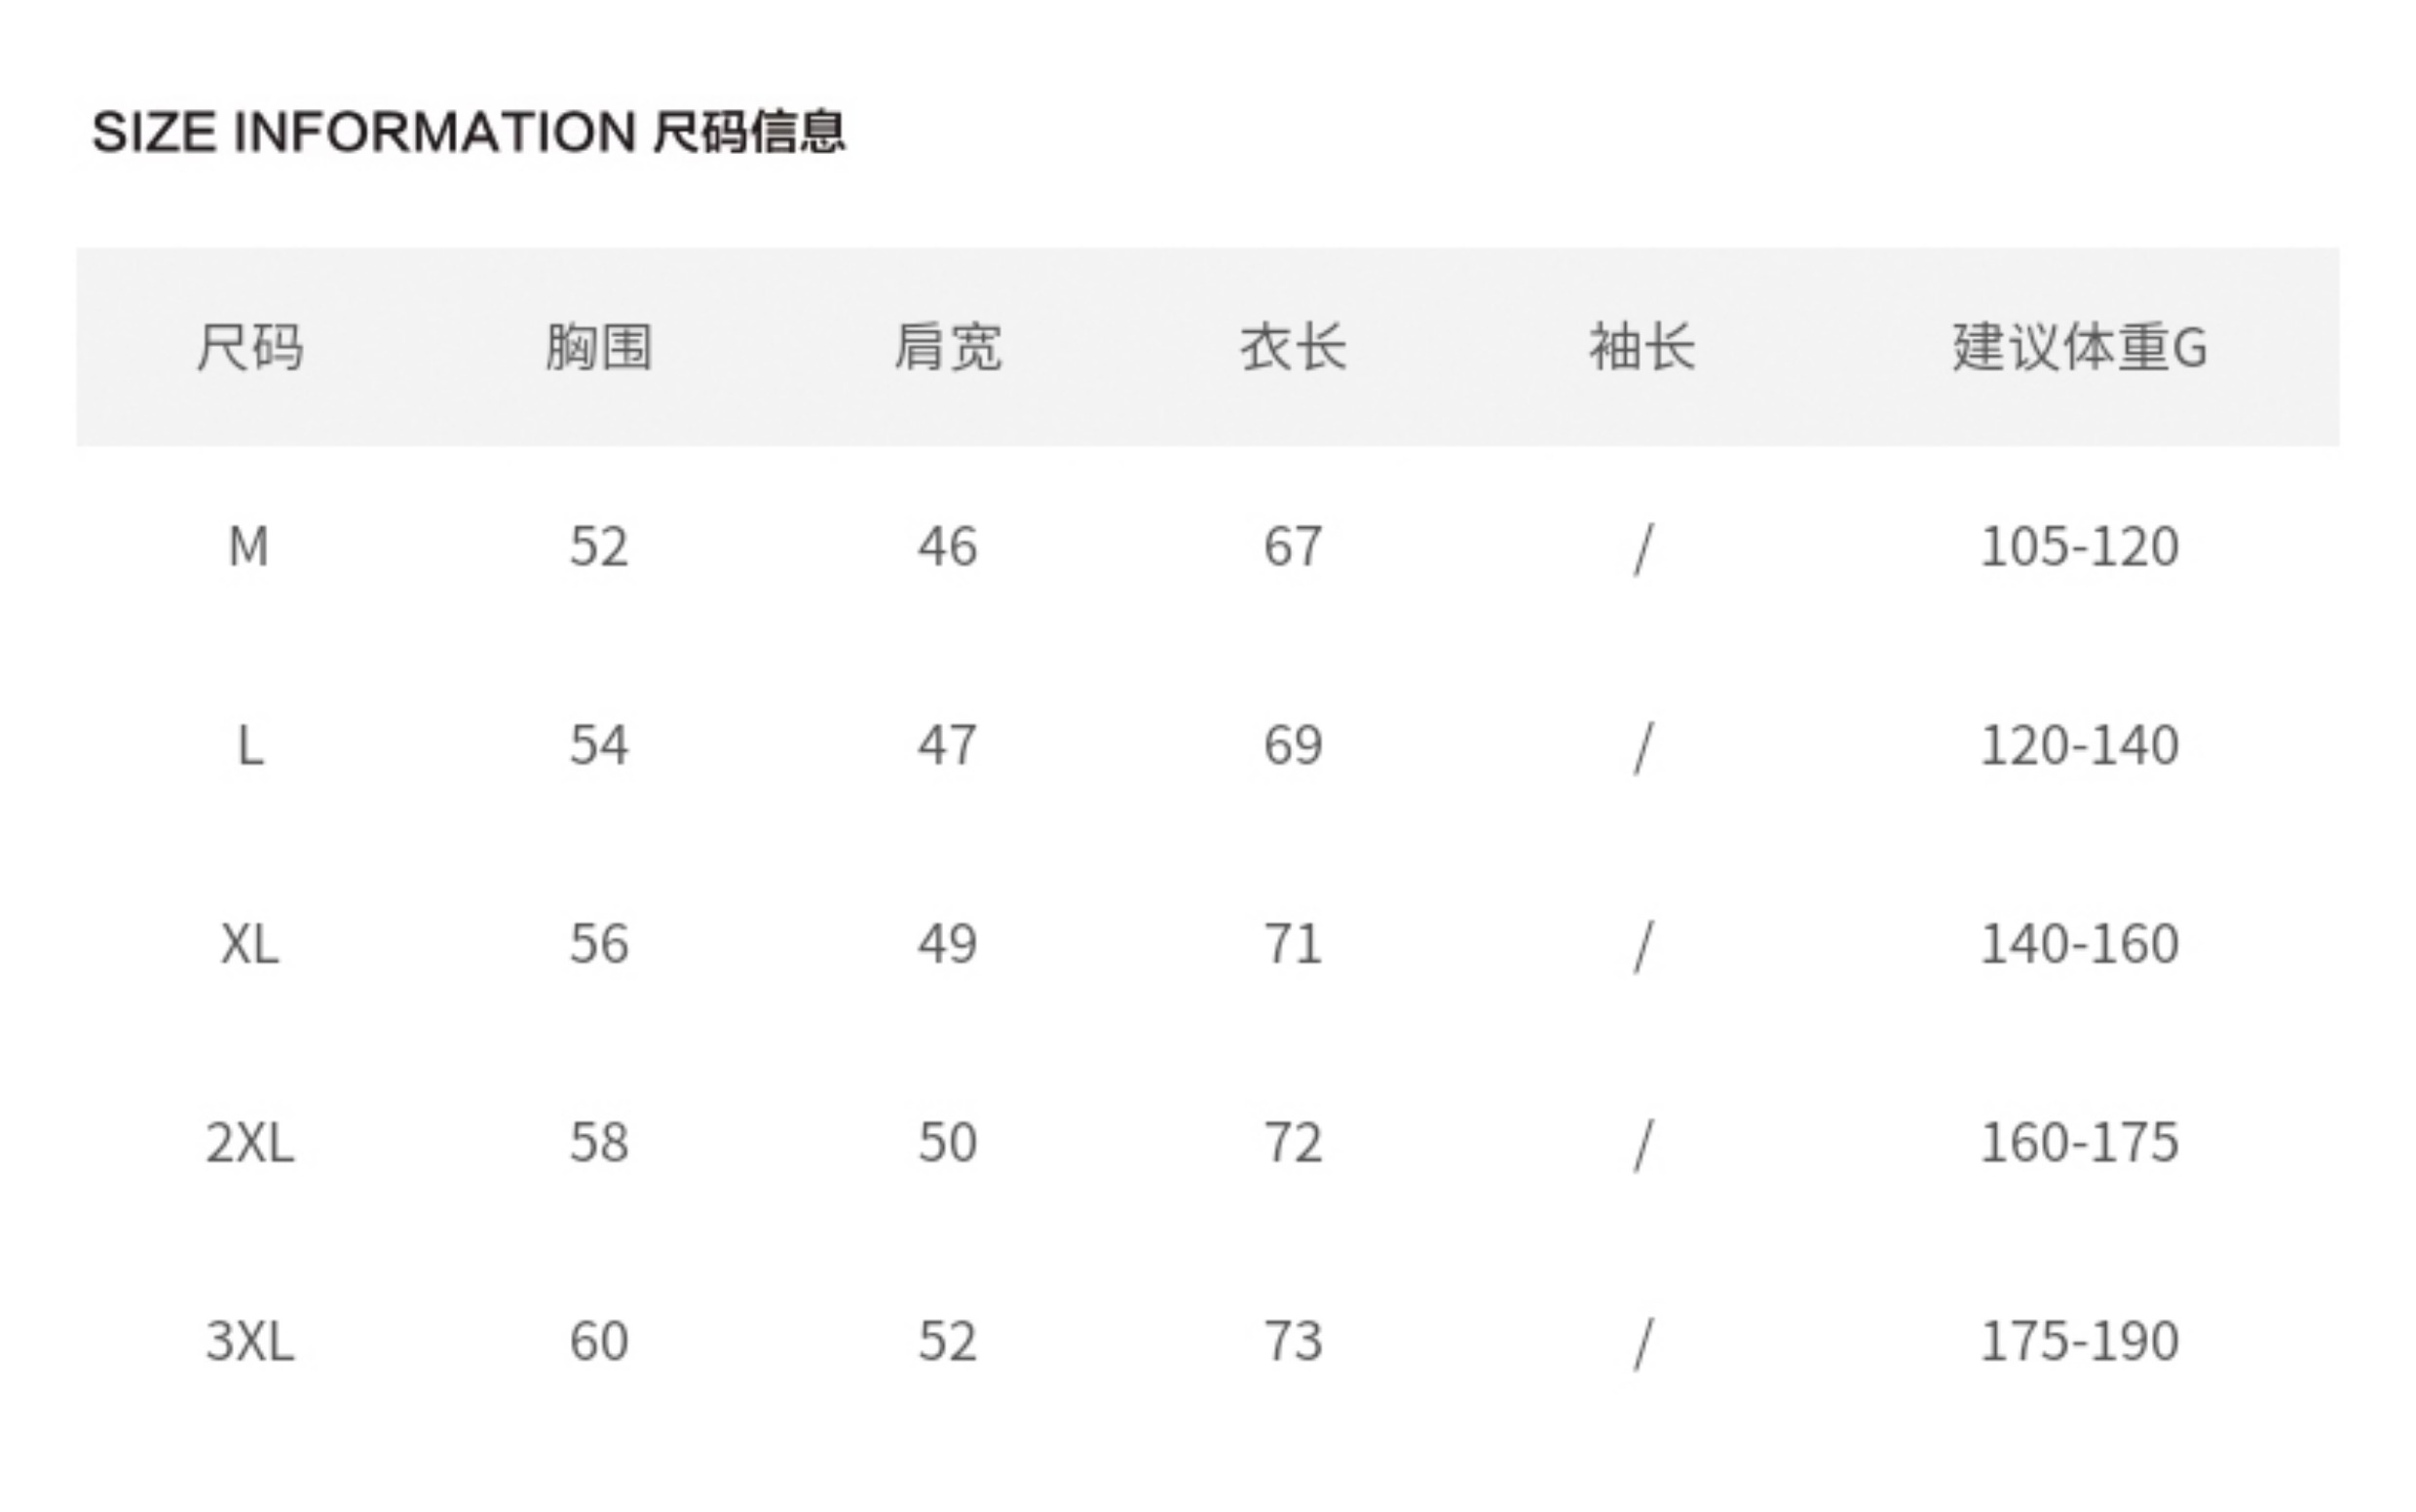2416x1512 pixels.
Task: Select the 胸围 value 56 for XL
Action: tap(599, 944)
